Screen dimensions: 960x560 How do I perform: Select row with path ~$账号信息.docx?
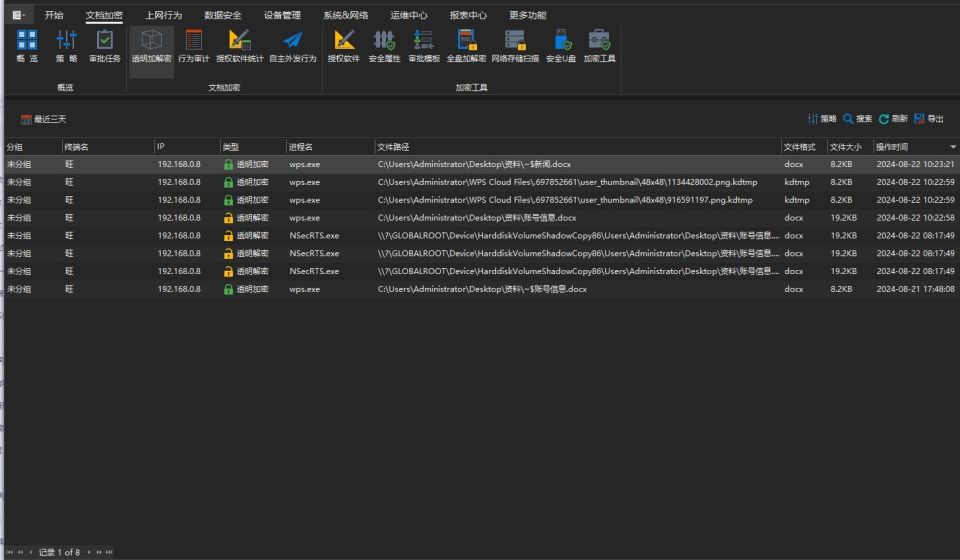point(482,289)
